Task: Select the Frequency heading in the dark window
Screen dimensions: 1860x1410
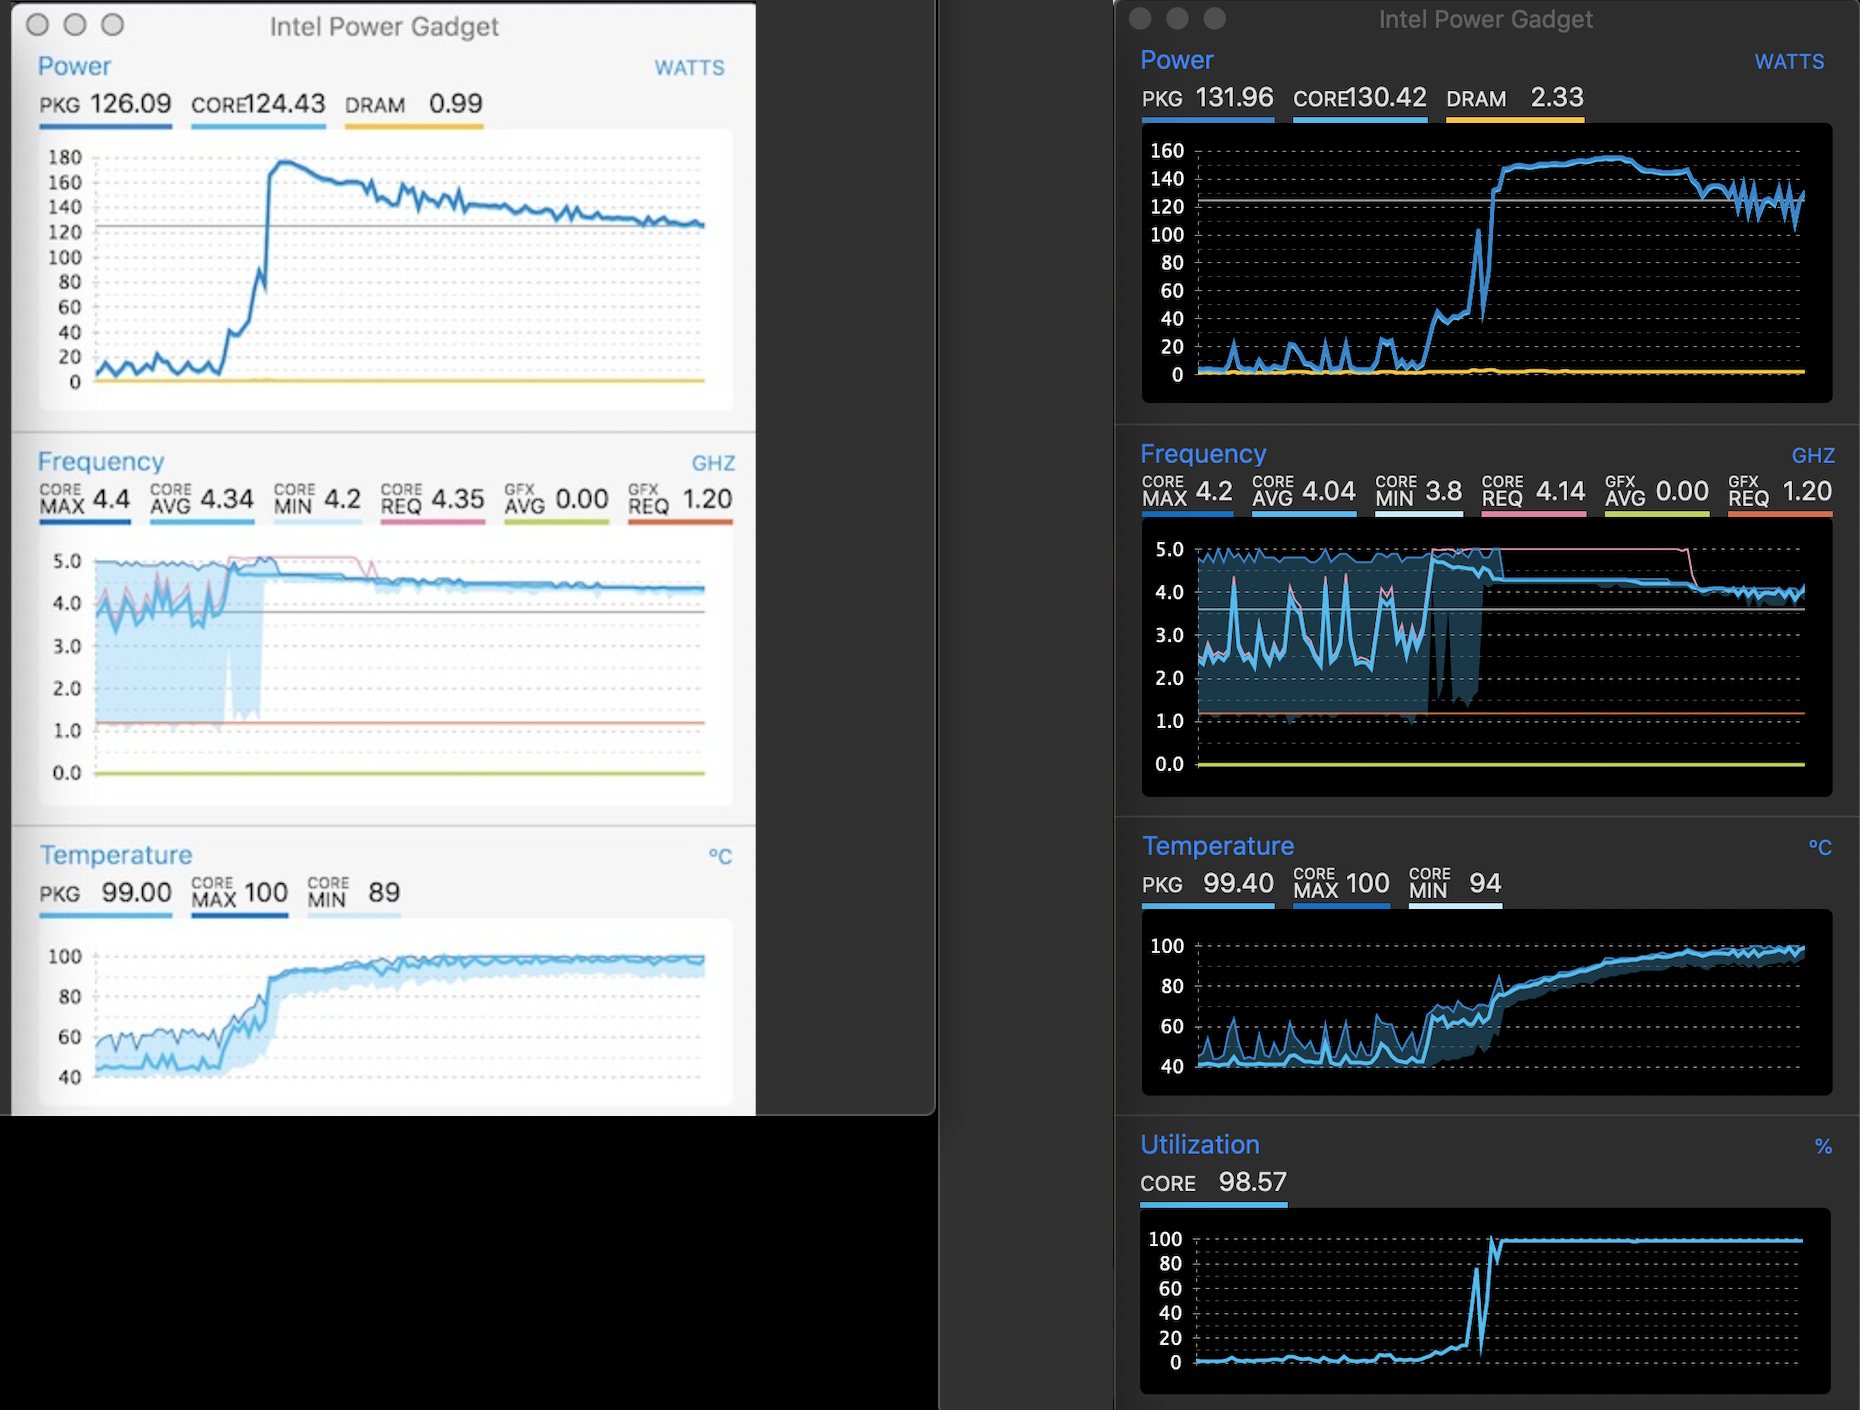Action: click(1203, 454)
